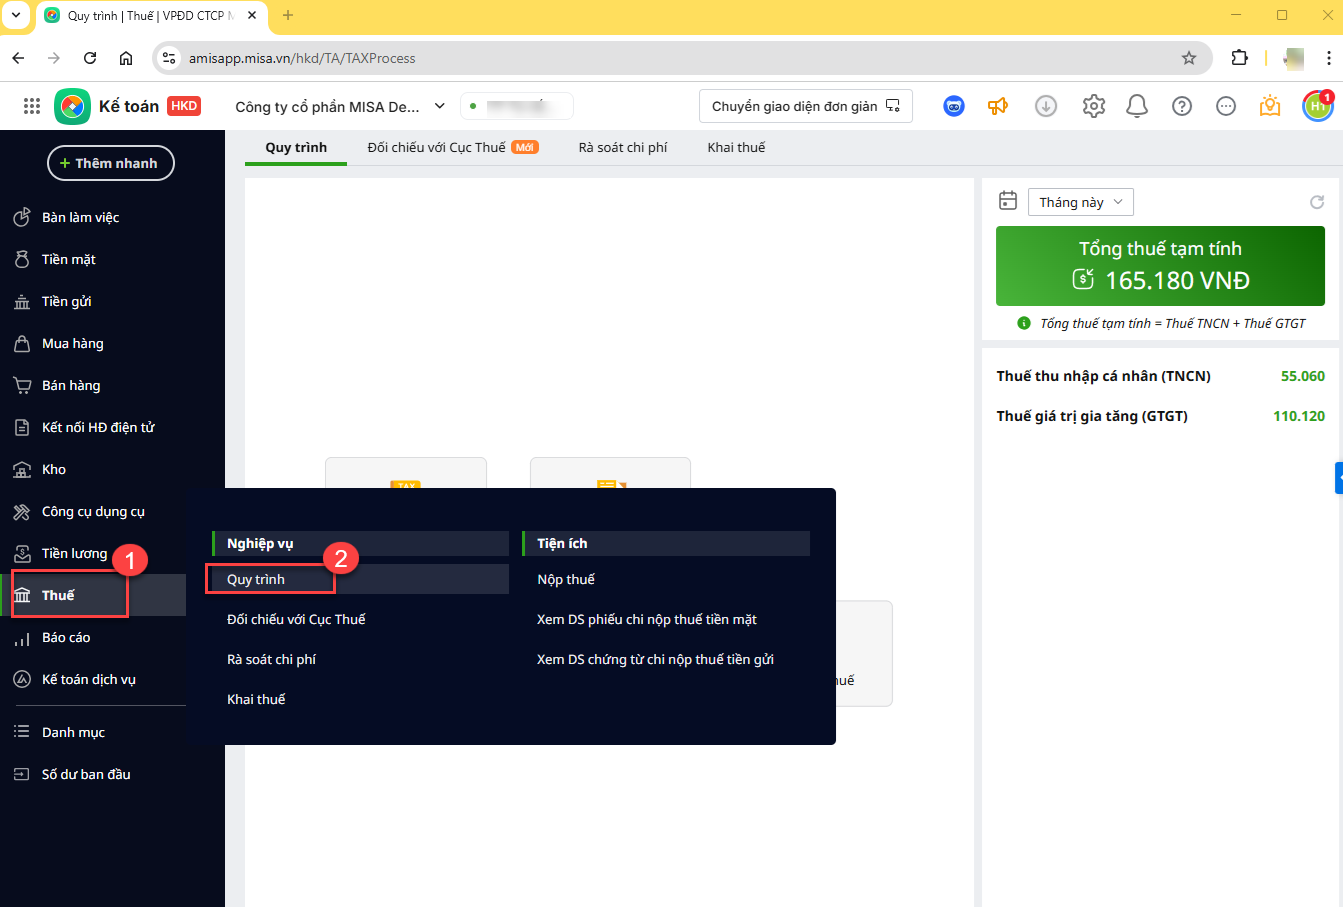Viewport: 1343px width, 907px height.
Task: Click the help question mark icon
Action: tap(1182, 106)
